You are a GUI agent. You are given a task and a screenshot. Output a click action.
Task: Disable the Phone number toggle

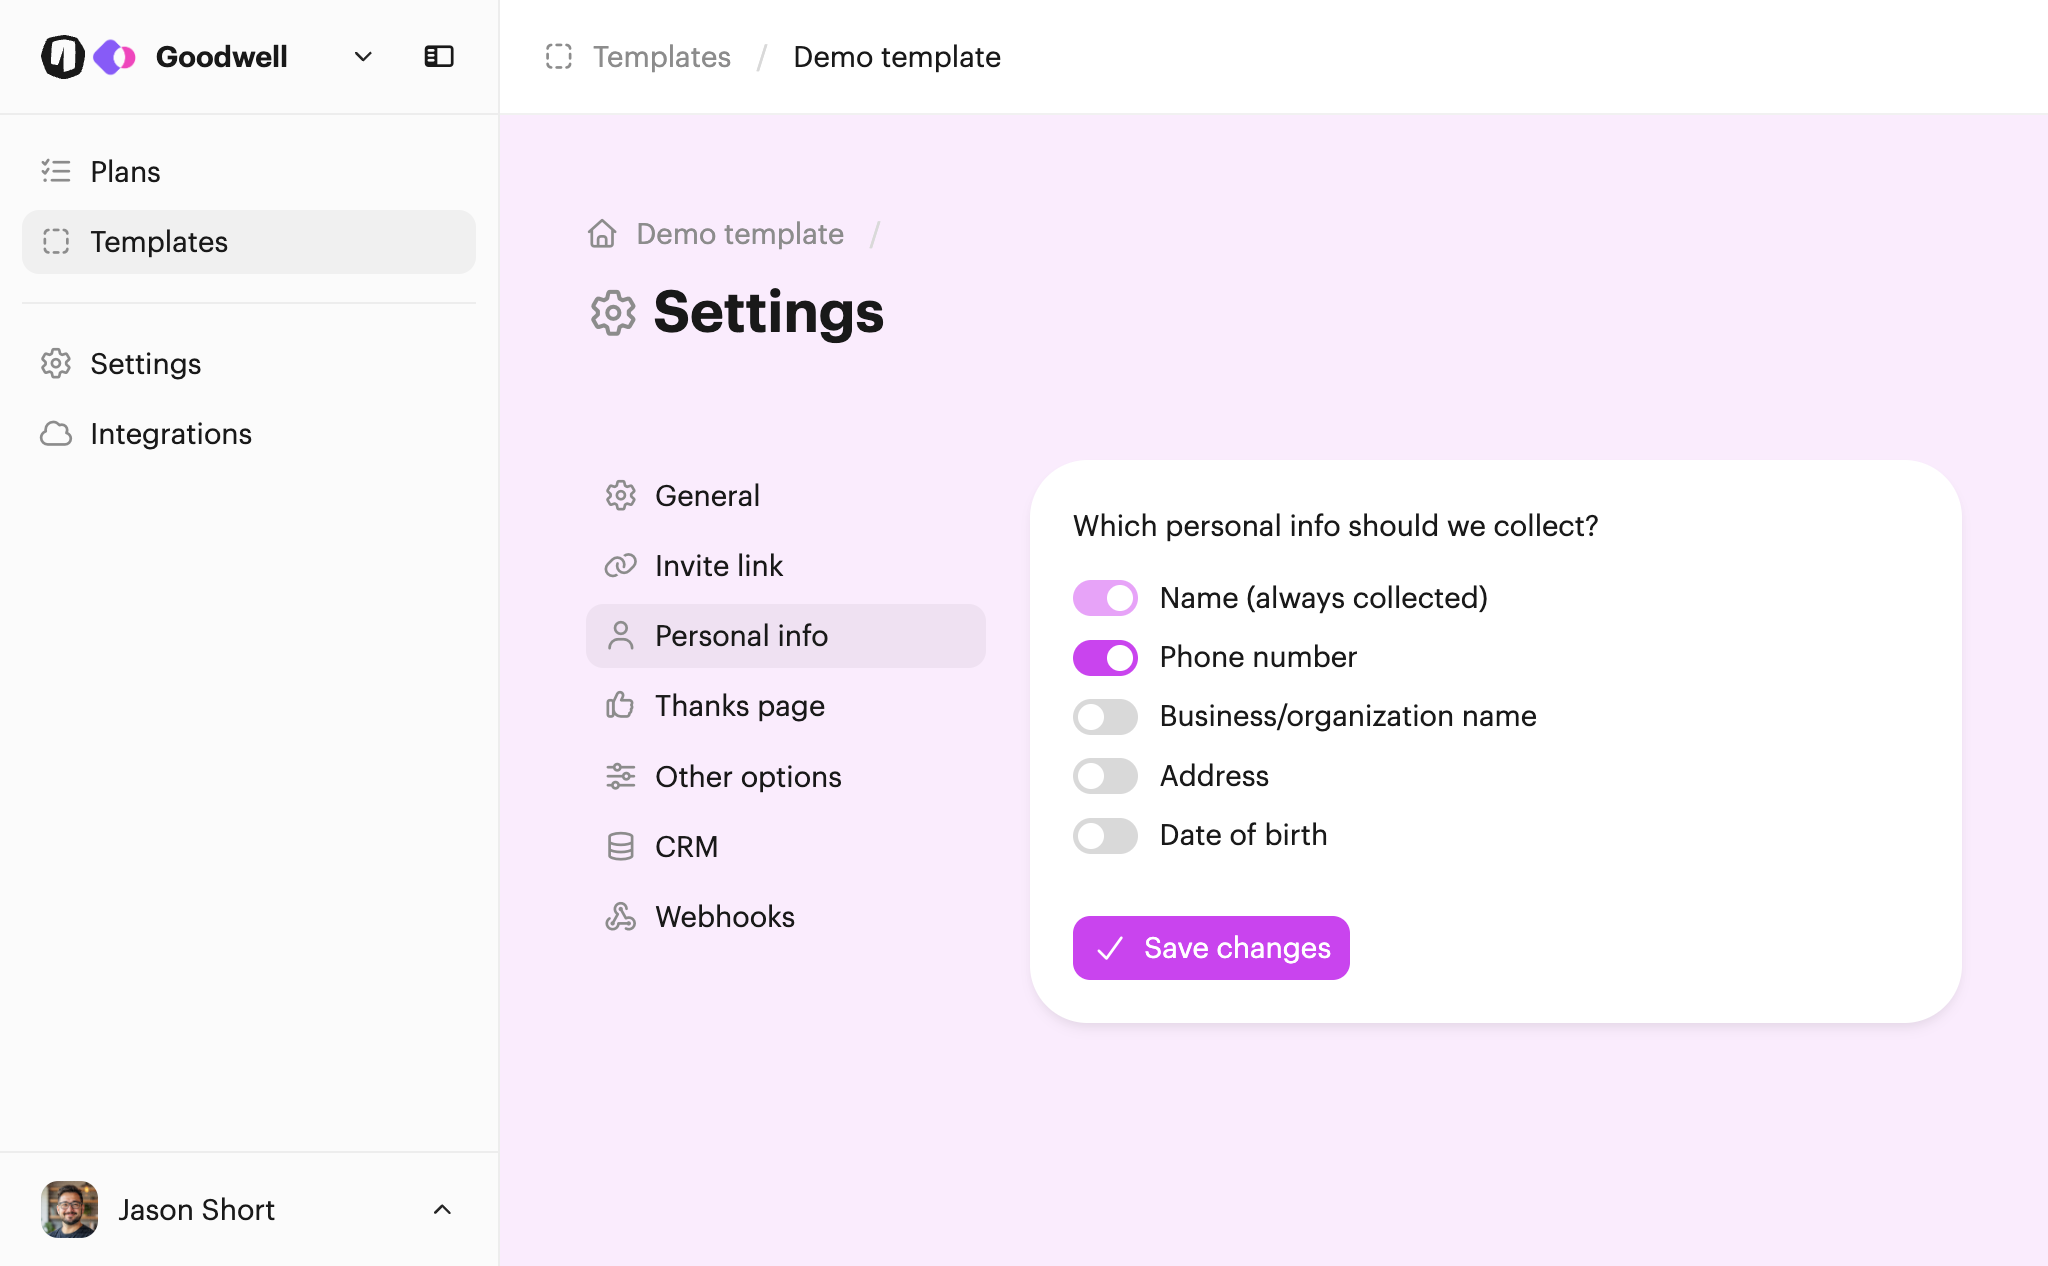coord(1105,658)
